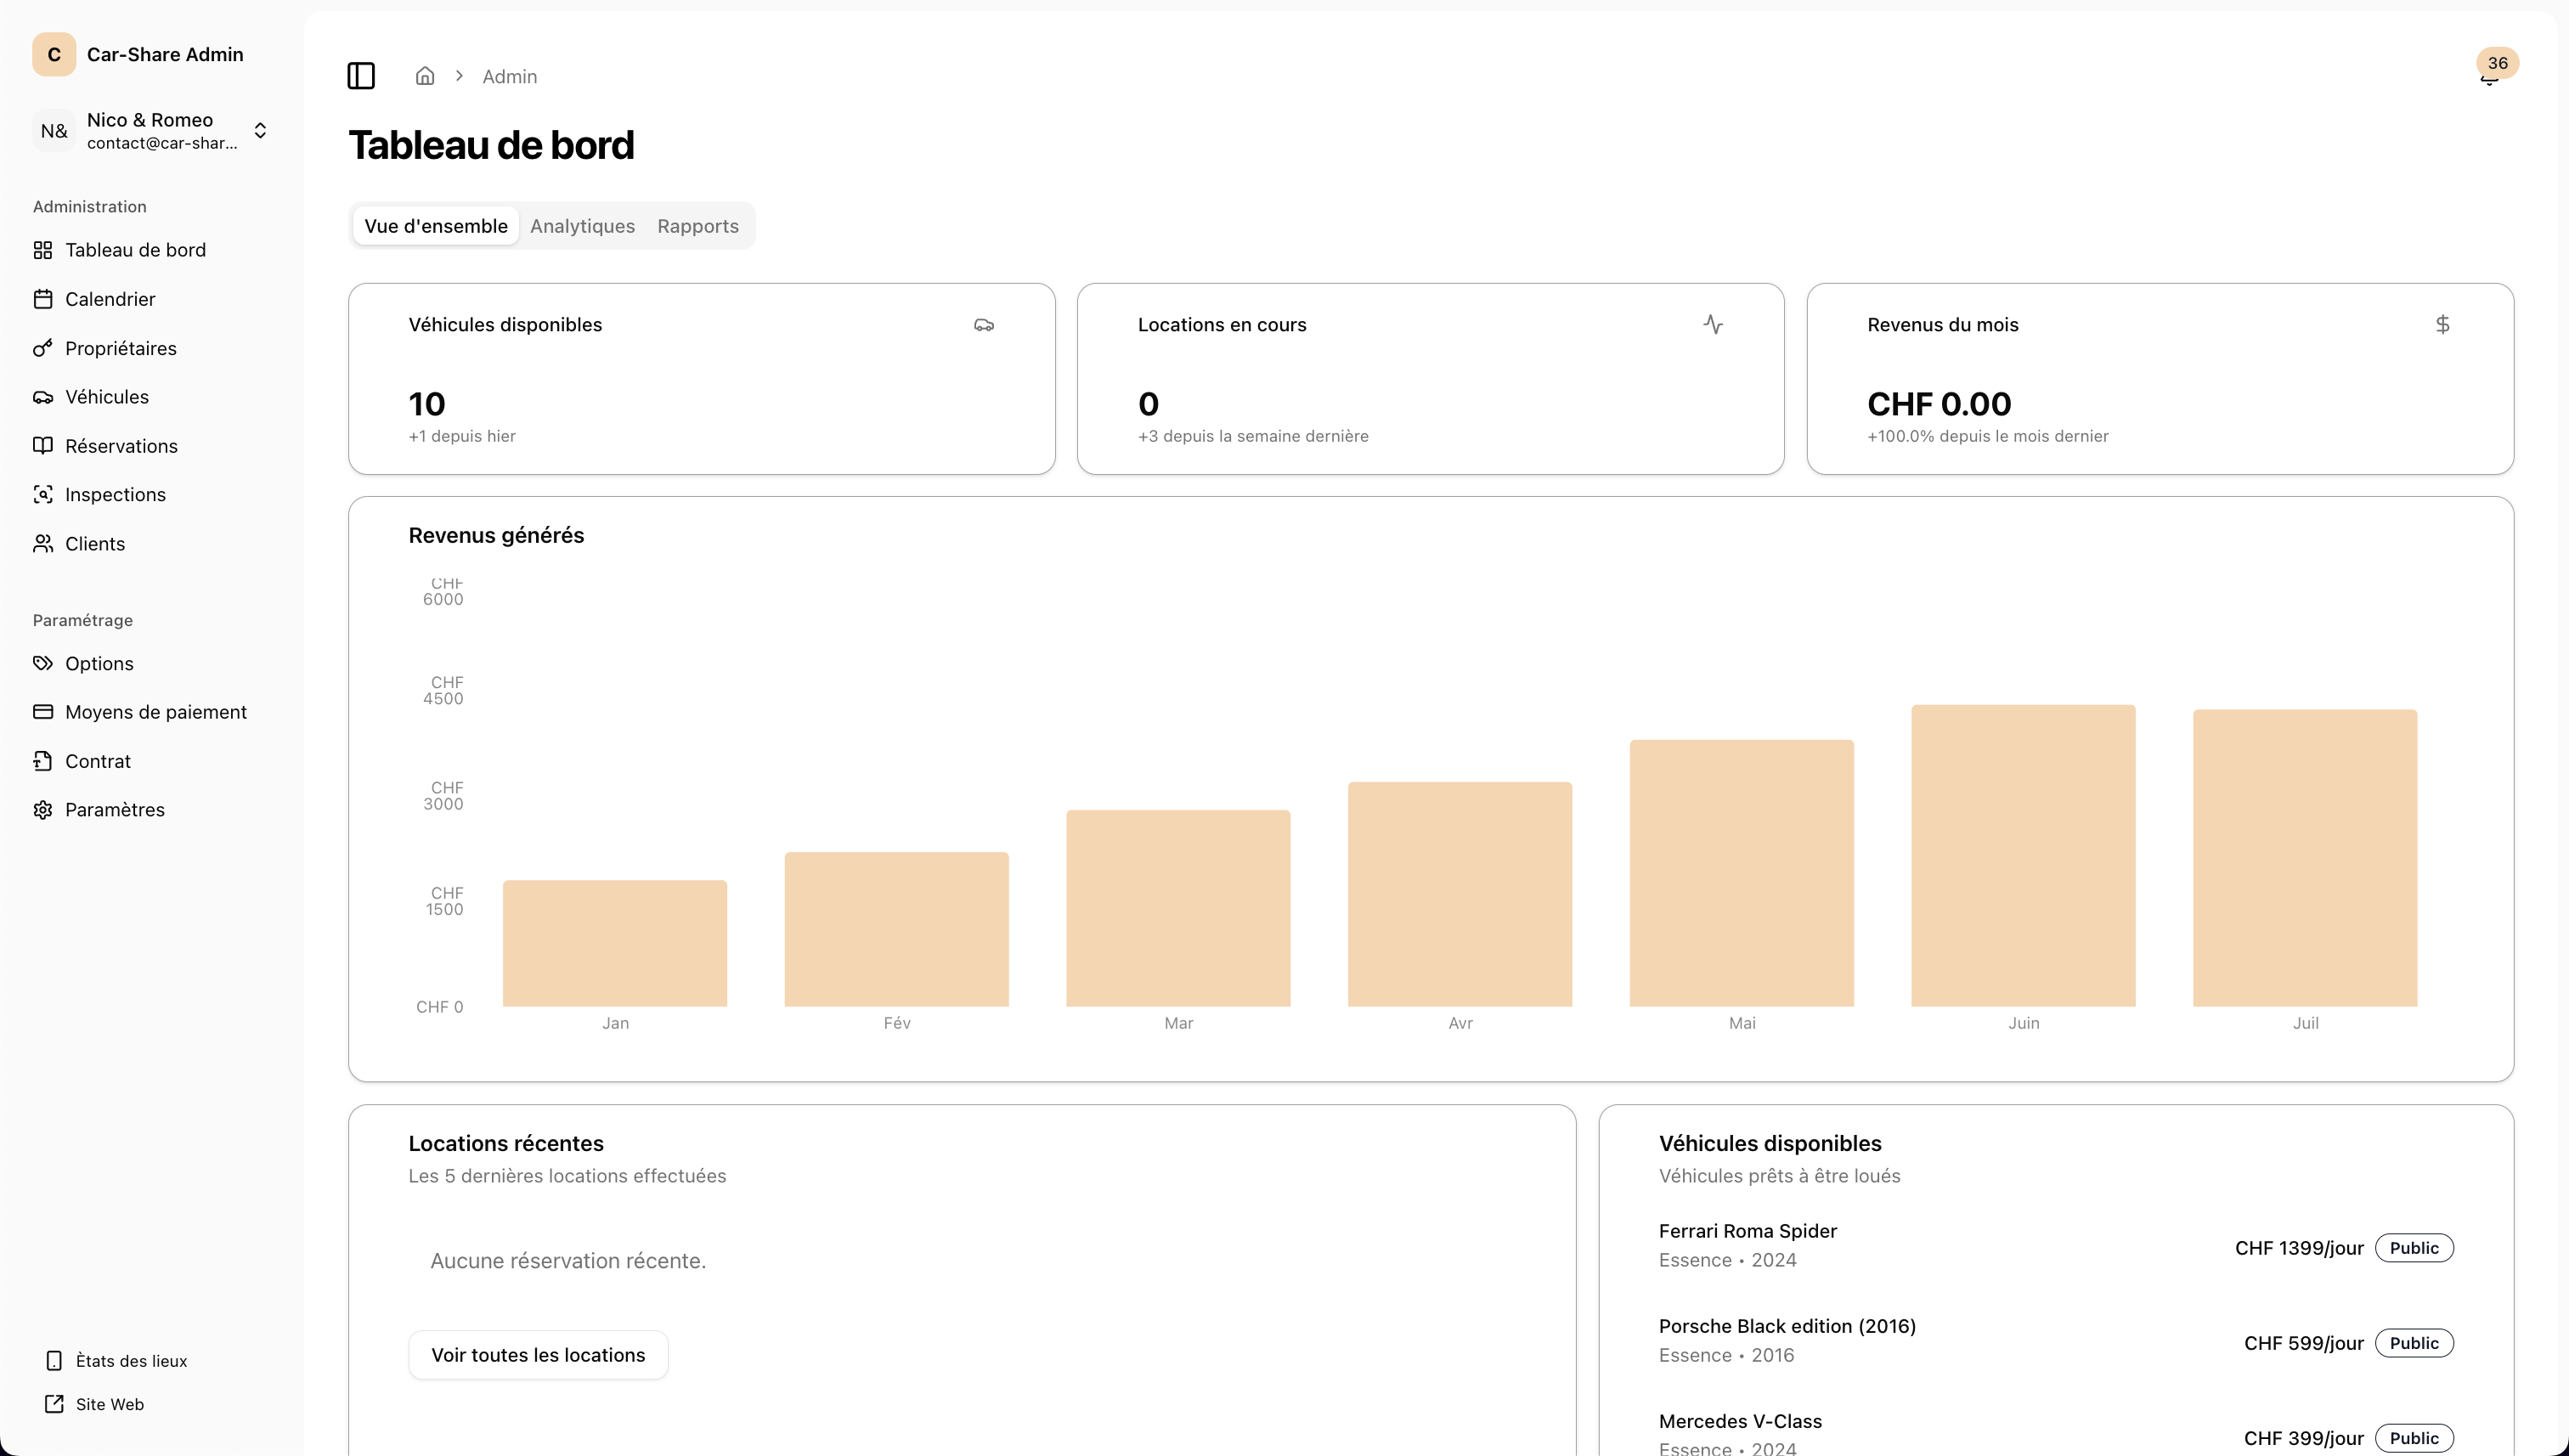Click the Admin breadcrumb chevron
The height and width of the screenshot is (1456, 2569).
459,76
